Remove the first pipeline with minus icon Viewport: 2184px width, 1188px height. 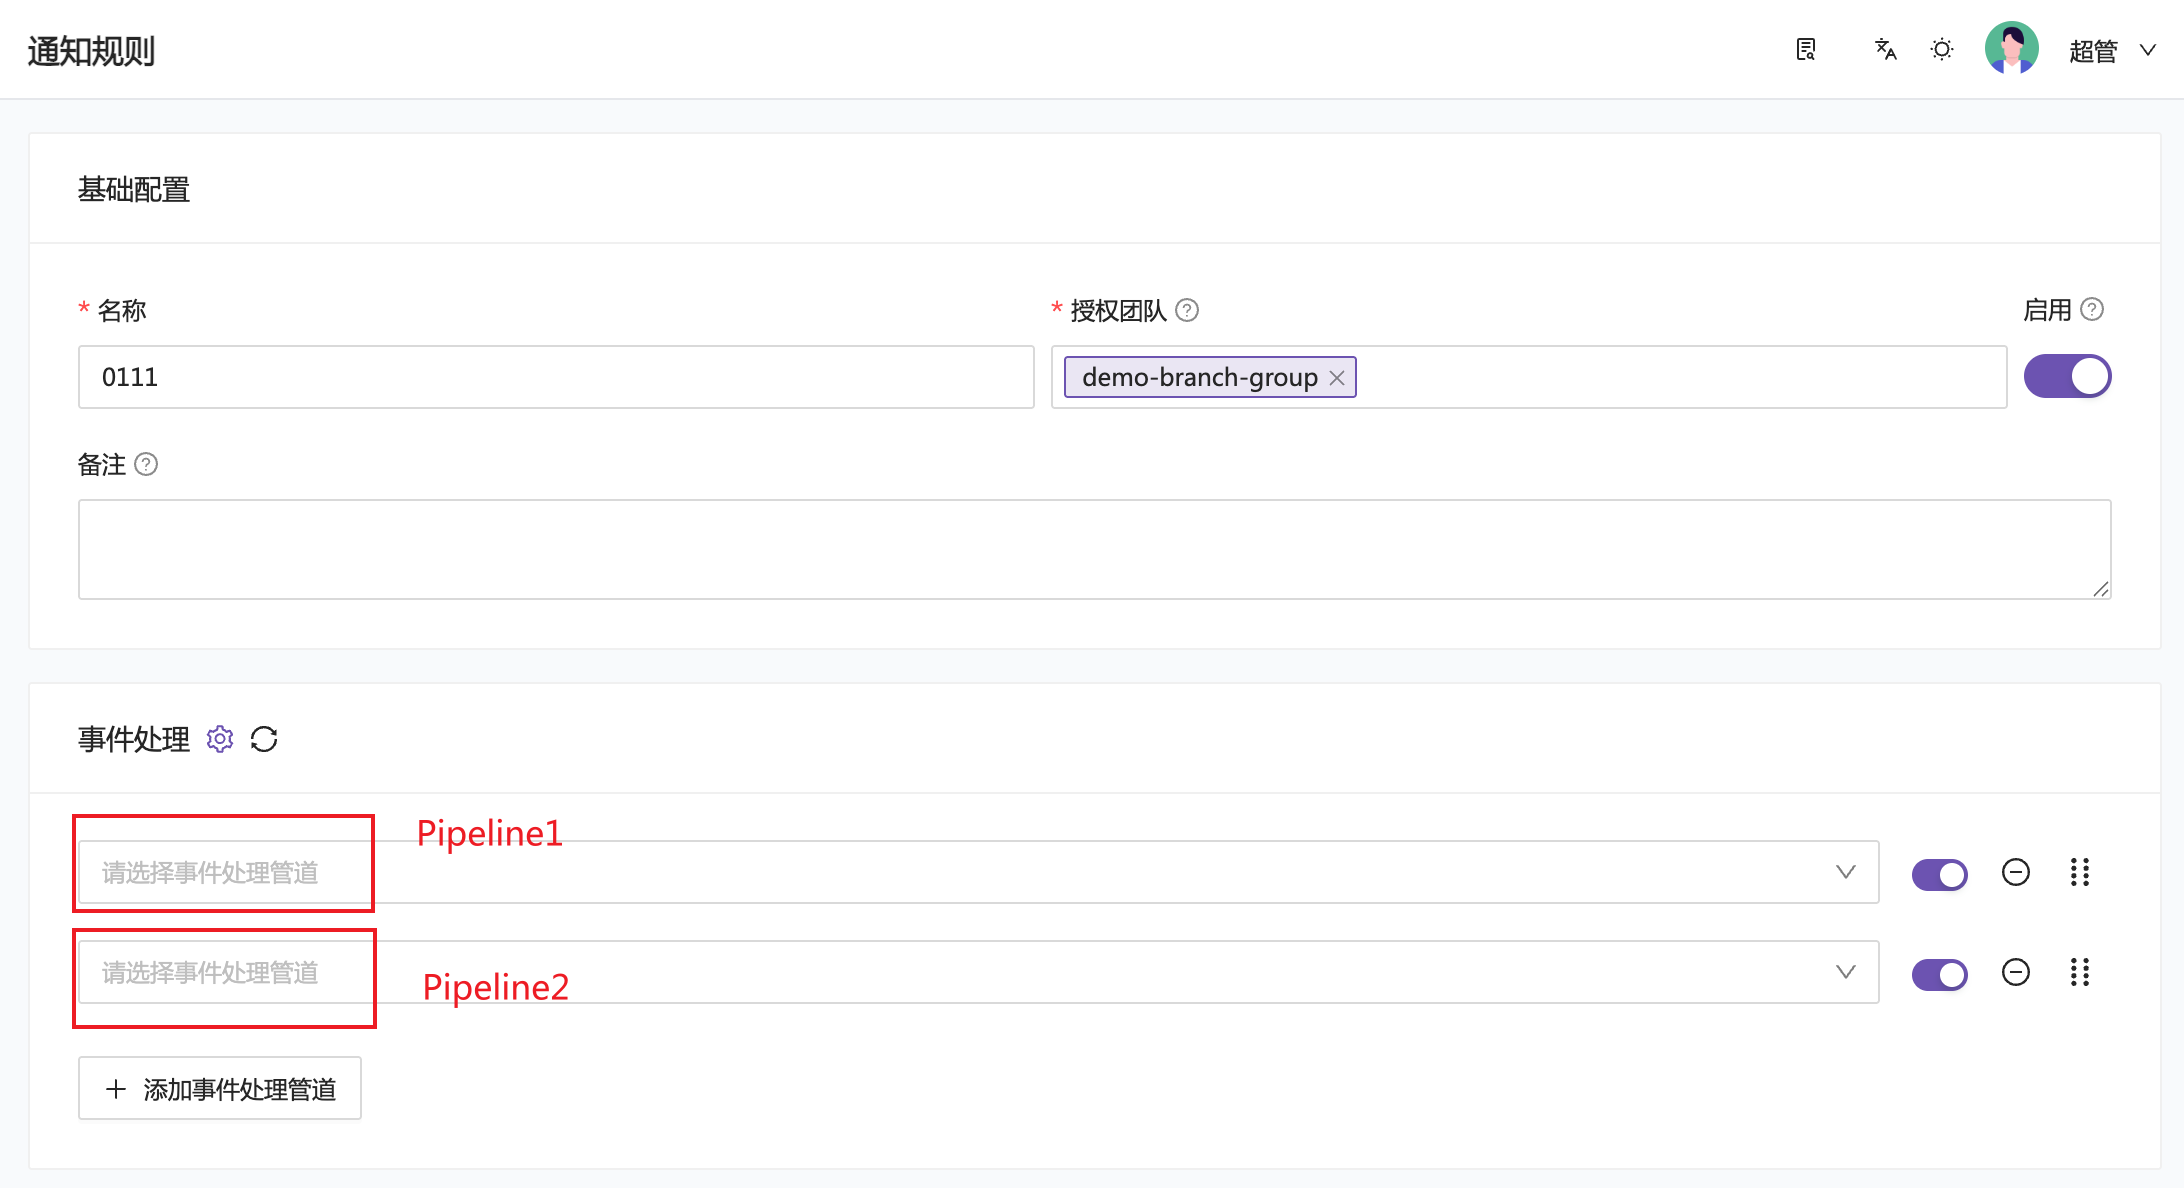pos(2016,872)
